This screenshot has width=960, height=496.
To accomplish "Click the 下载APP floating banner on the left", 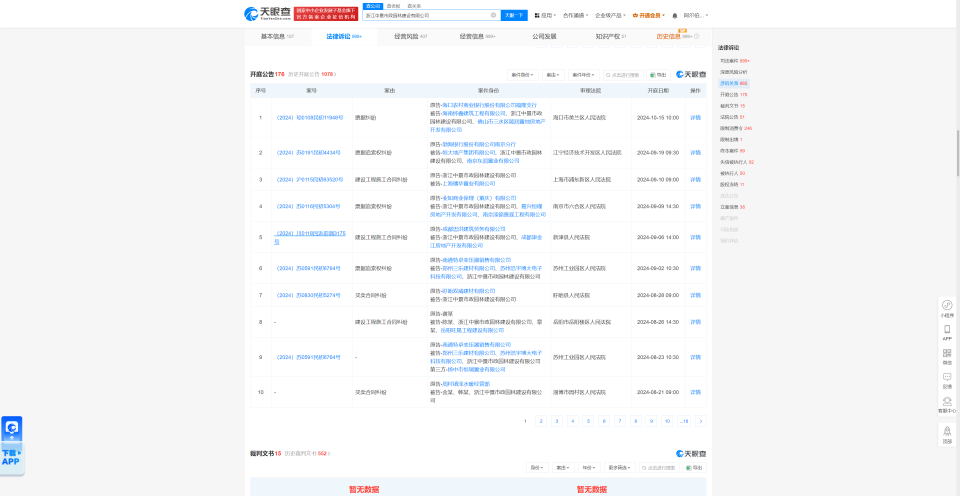I will click(11, 446).
